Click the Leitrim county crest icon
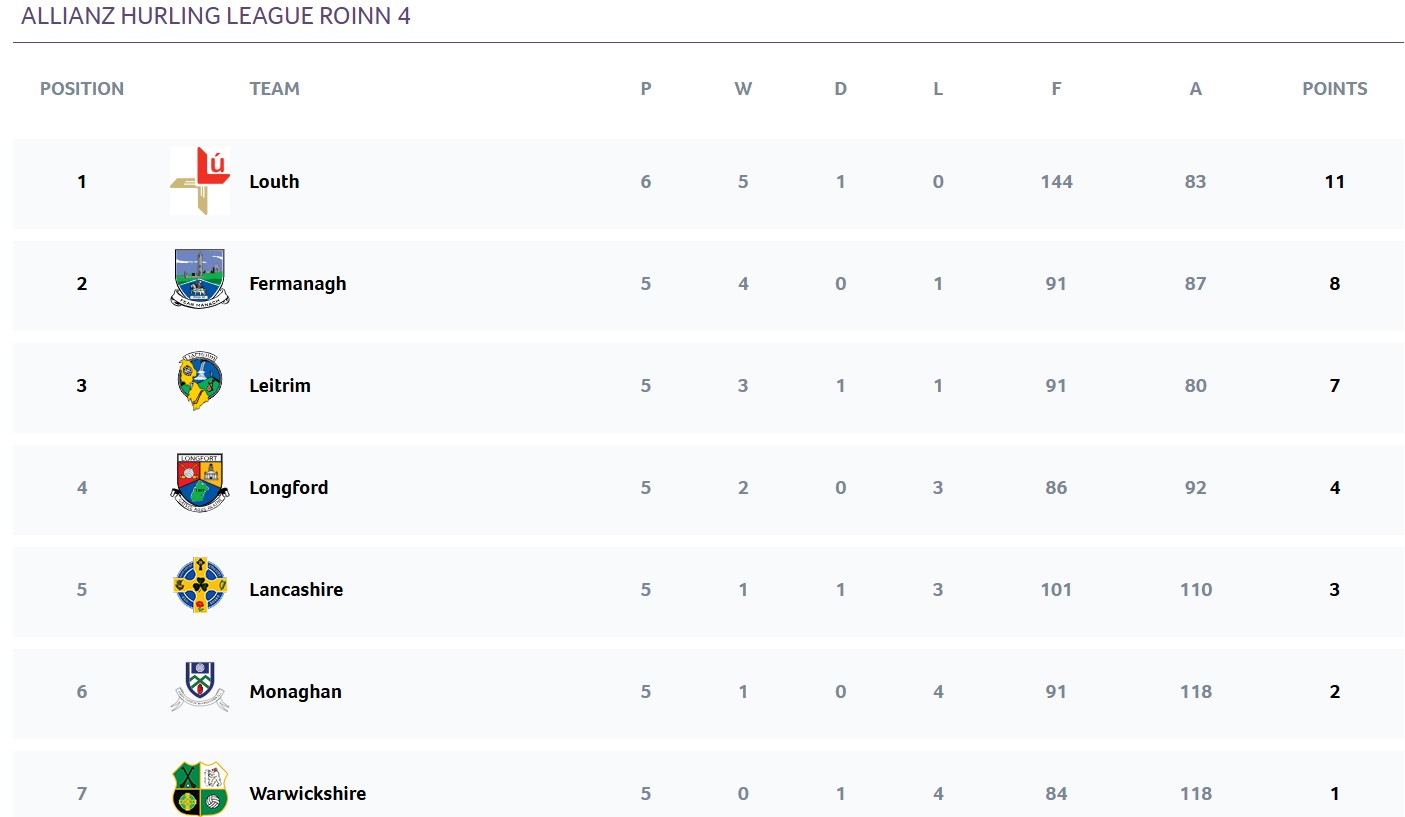 pos(200,381)
